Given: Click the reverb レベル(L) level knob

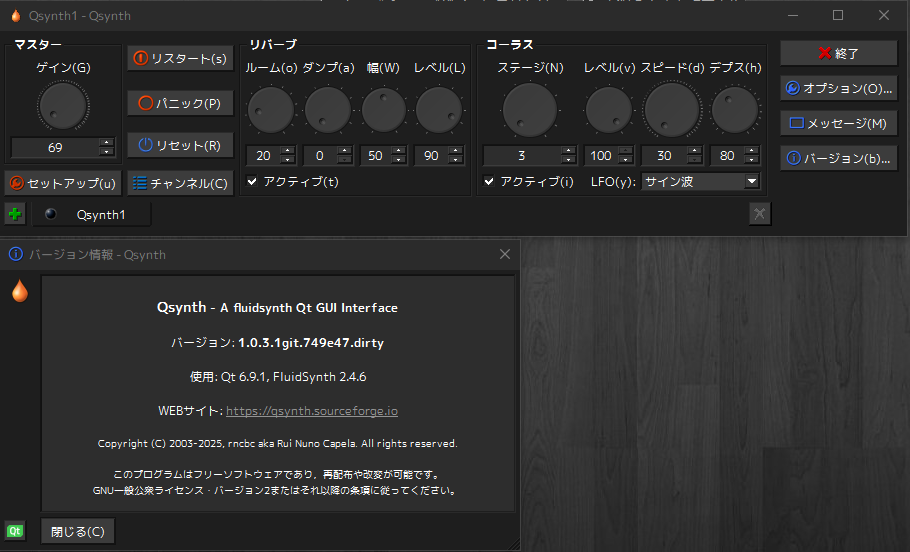Looking at the screenshot, I should [x=439, y=110].
